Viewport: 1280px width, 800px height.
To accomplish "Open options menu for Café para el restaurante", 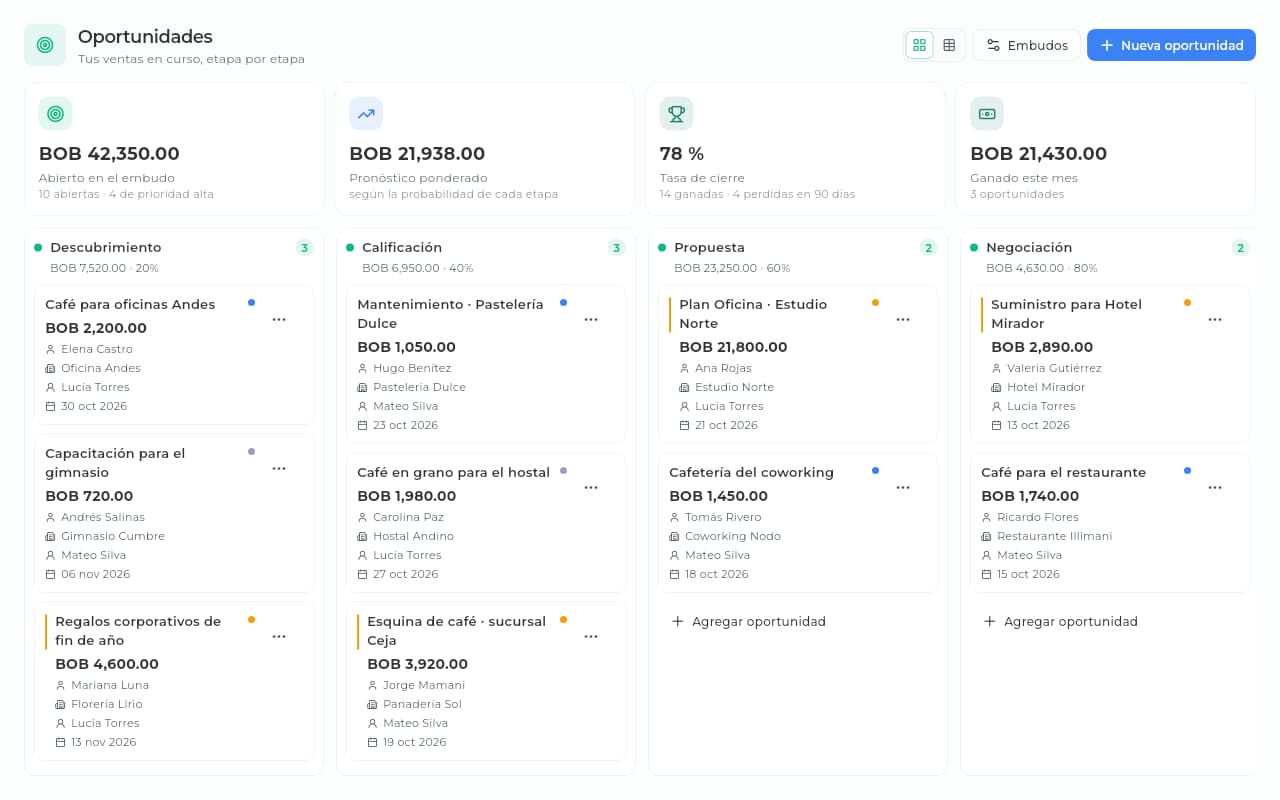I will (1215, 487).
